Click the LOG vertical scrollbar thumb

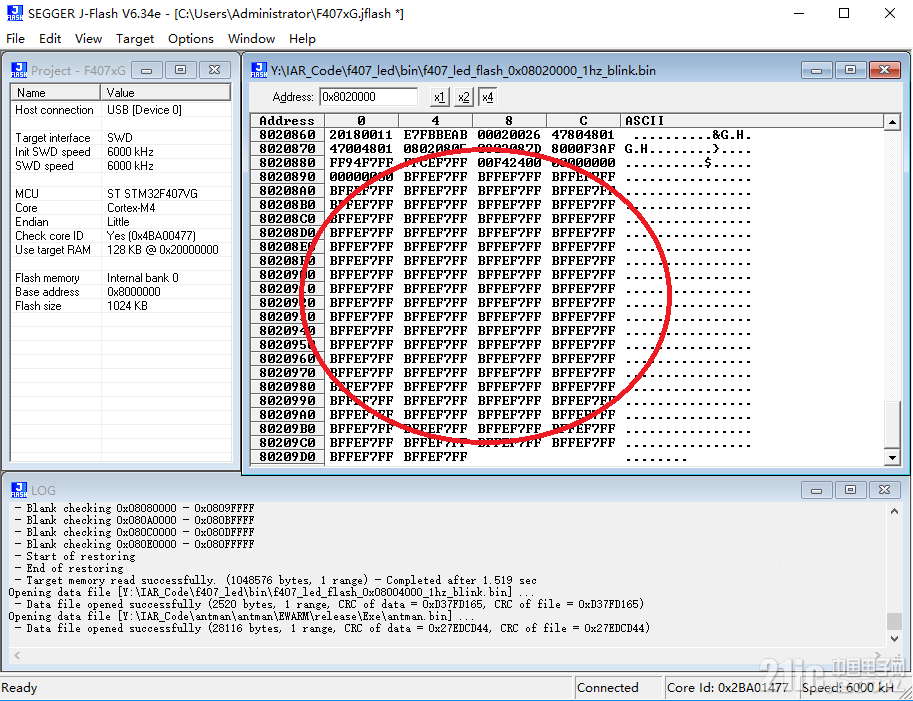[x=894, y=621]
